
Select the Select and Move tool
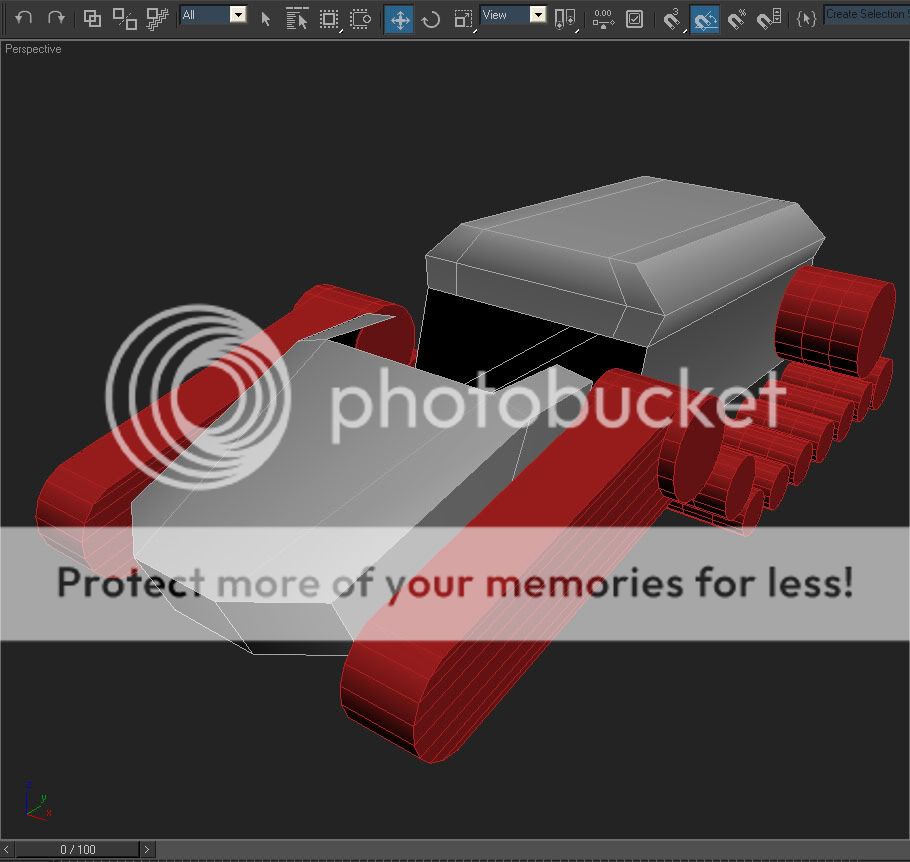pos(399,19)
